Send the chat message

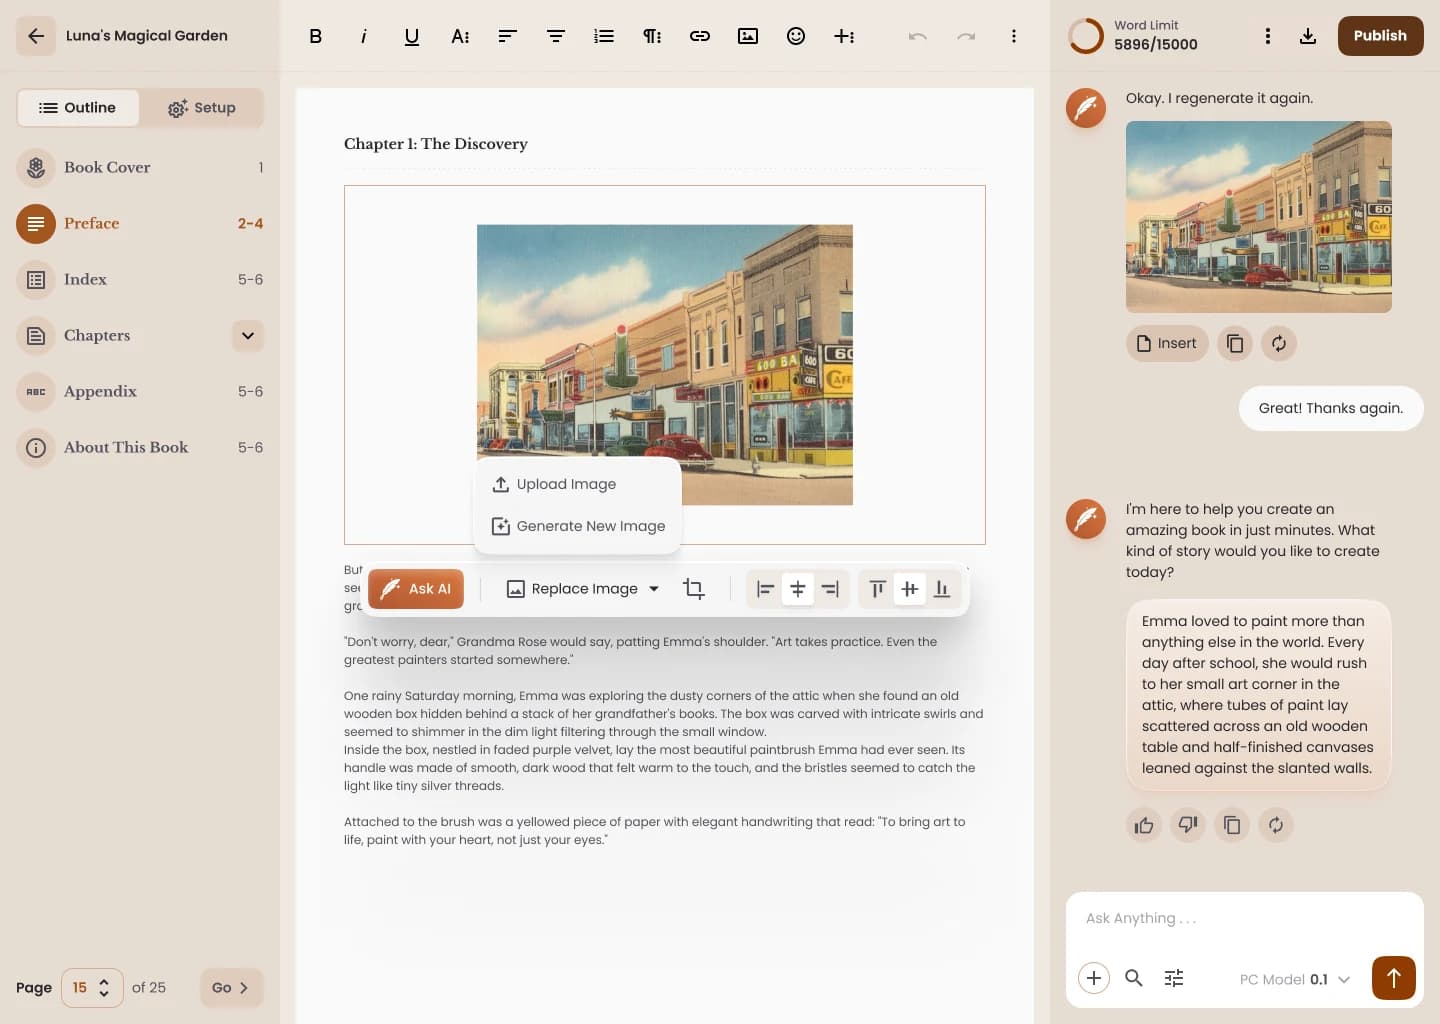tap(1394, 978)
